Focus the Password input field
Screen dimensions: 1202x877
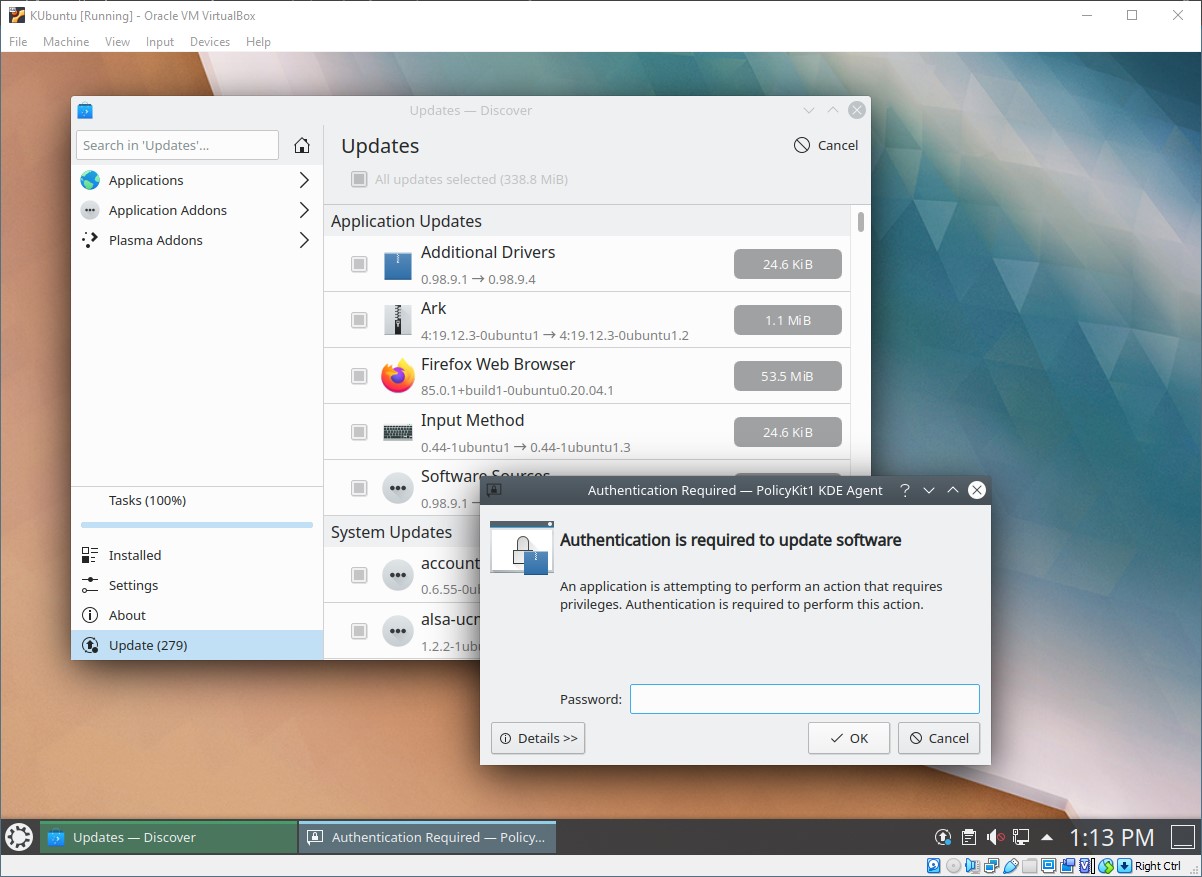point(804,699)
